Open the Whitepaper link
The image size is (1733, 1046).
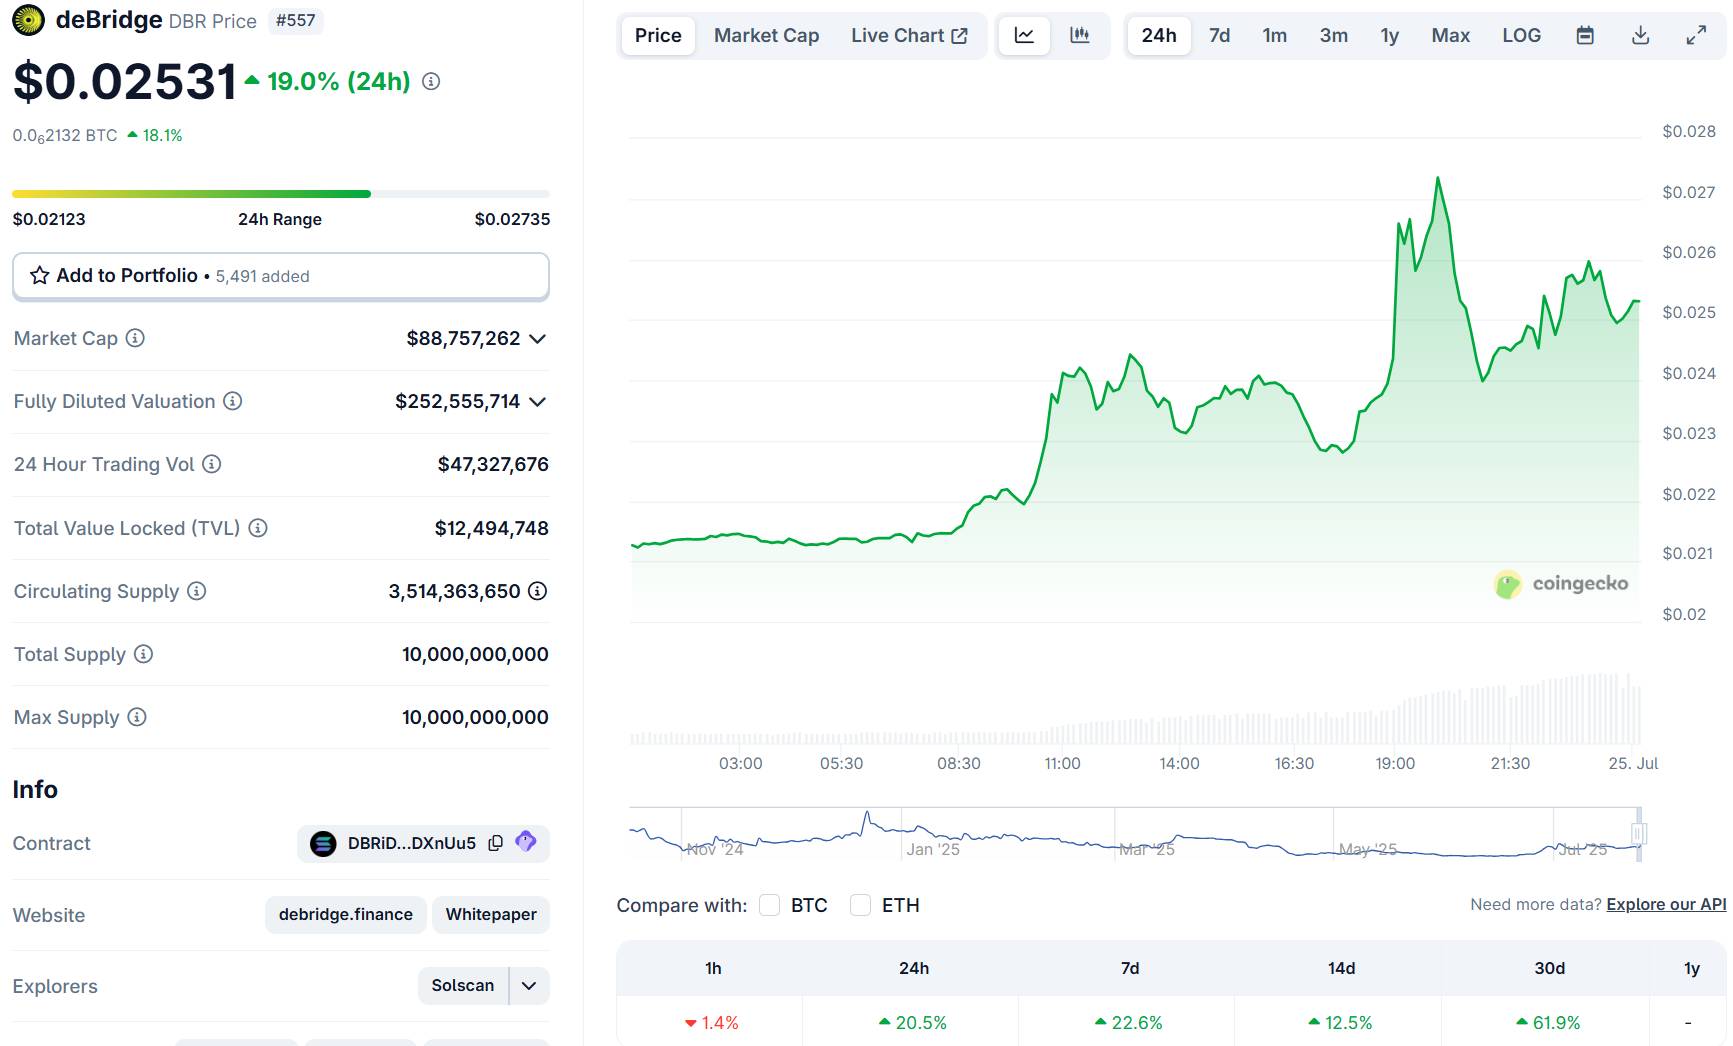coord(491,914)
